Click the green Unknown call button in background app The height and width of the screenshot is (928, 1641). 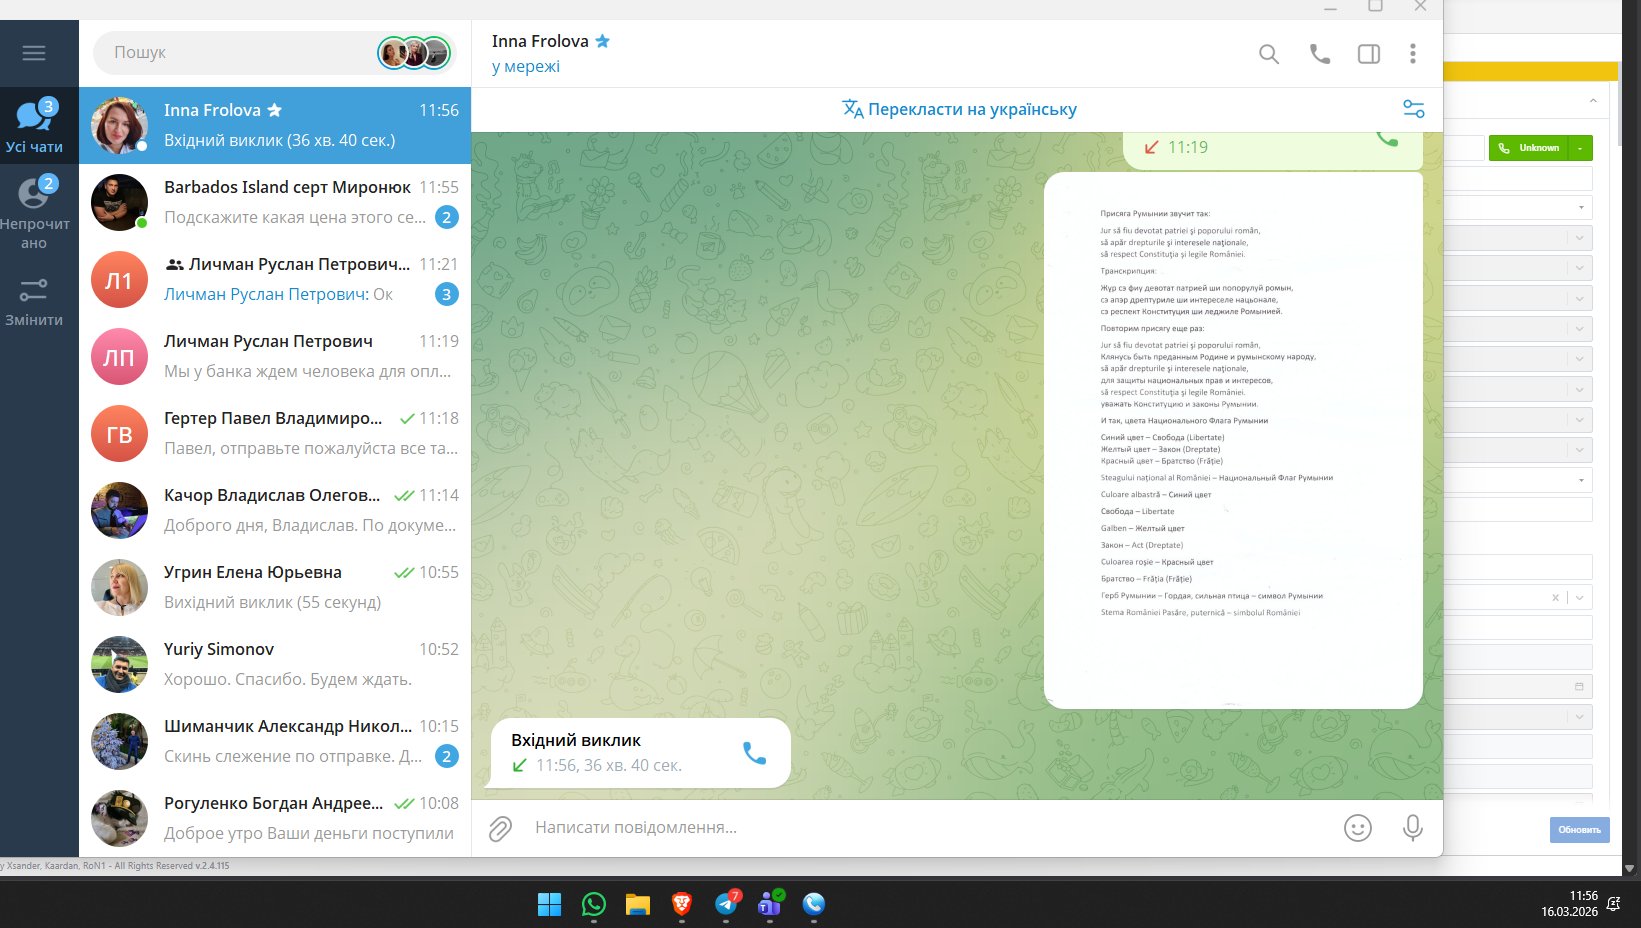pyautogui.click(x=1528, y=148)
